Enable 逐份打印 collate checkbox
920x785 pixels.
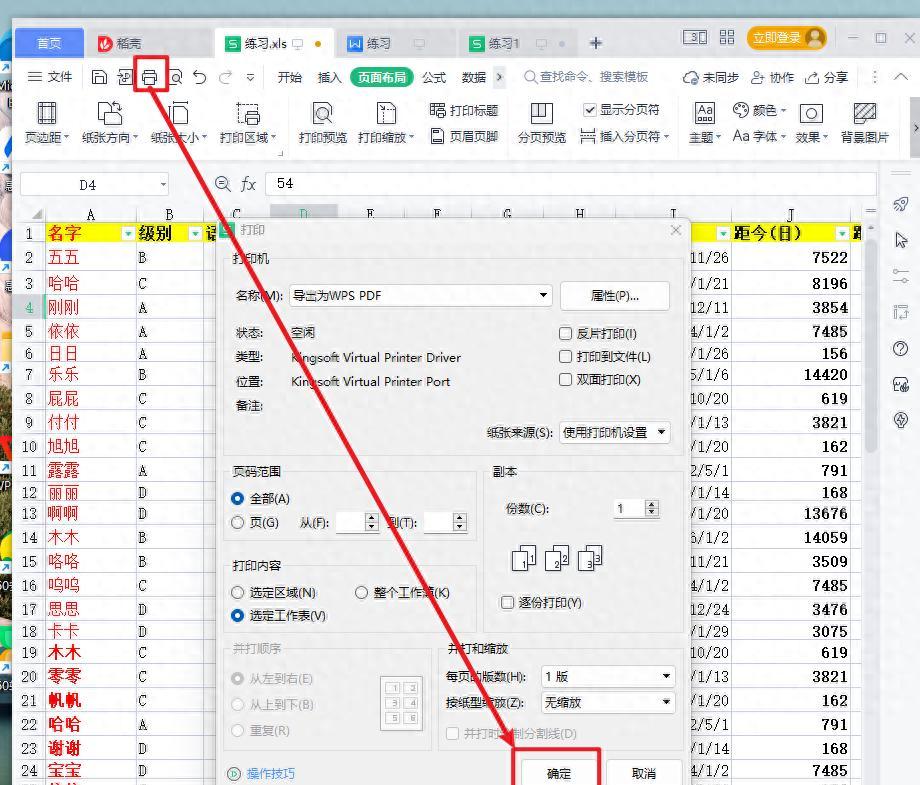(508, 603)
